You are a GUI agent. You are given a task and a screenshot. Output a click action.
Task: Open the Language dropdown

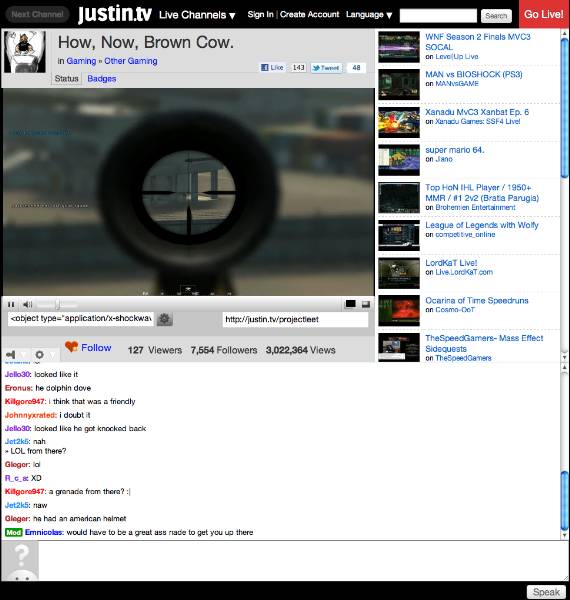pyautogui.click(x=369, y=15)
